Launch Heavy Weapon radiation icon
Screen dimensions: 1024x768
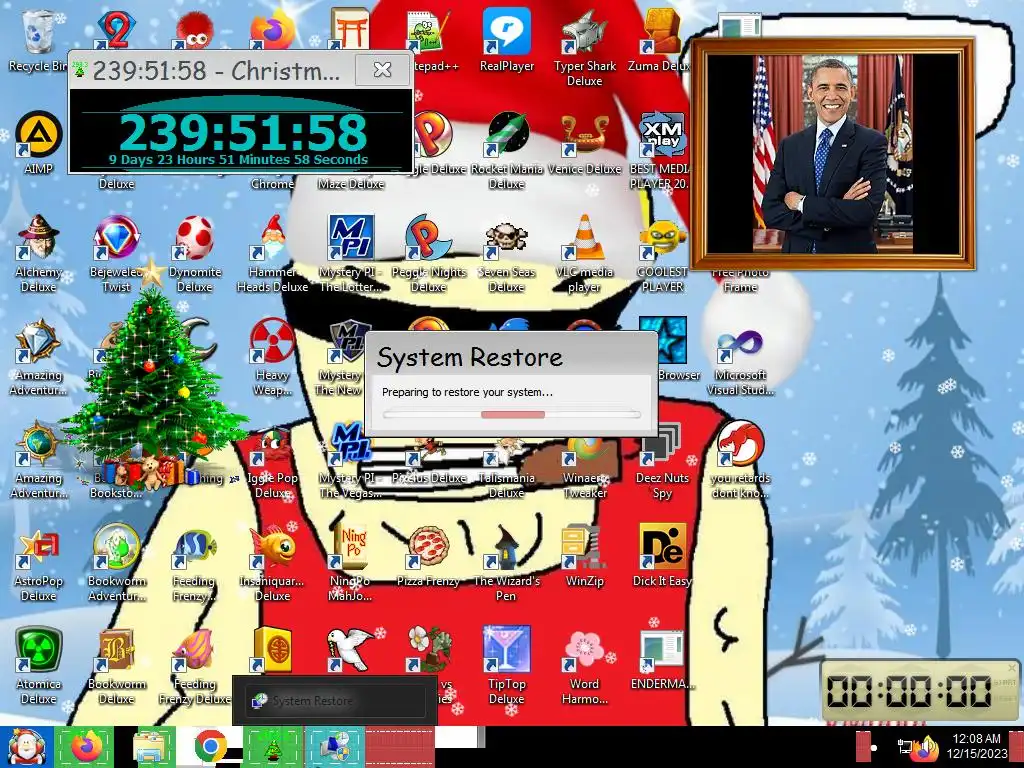(x=272, y=356)
